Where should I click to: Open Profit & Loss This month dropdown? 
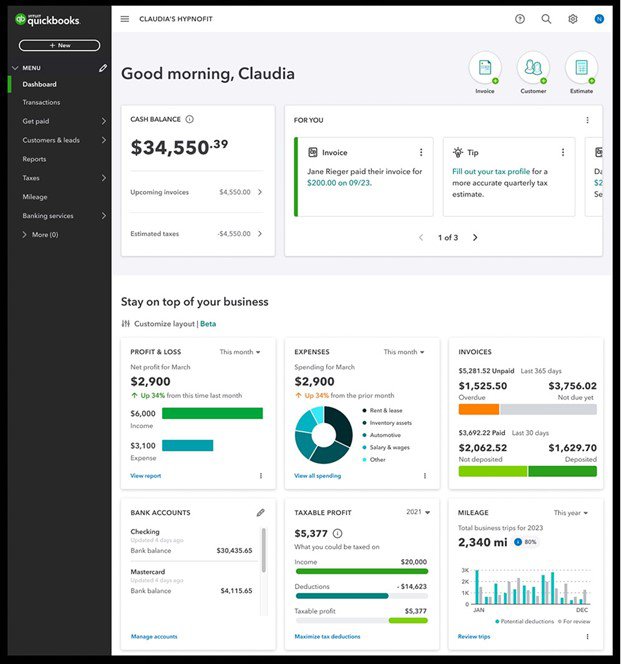[x=240, y=352]
